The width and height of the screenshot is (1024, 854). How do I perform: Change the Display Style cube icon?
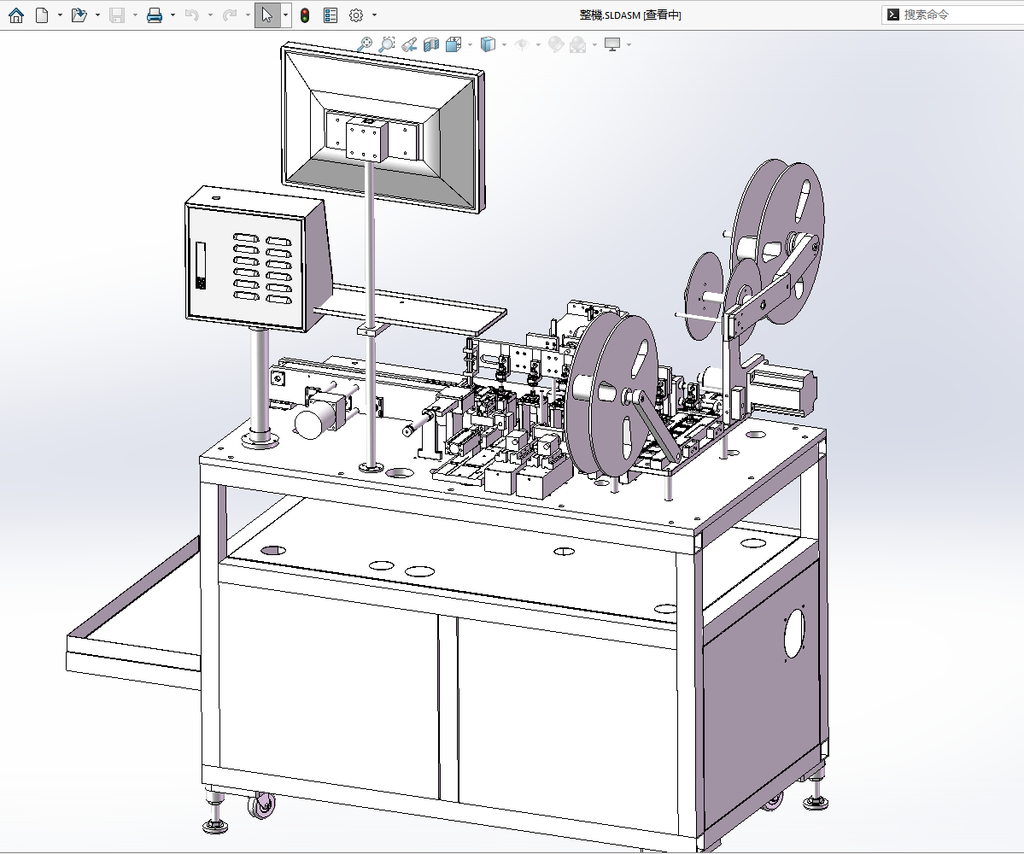(x=488, y=44)
